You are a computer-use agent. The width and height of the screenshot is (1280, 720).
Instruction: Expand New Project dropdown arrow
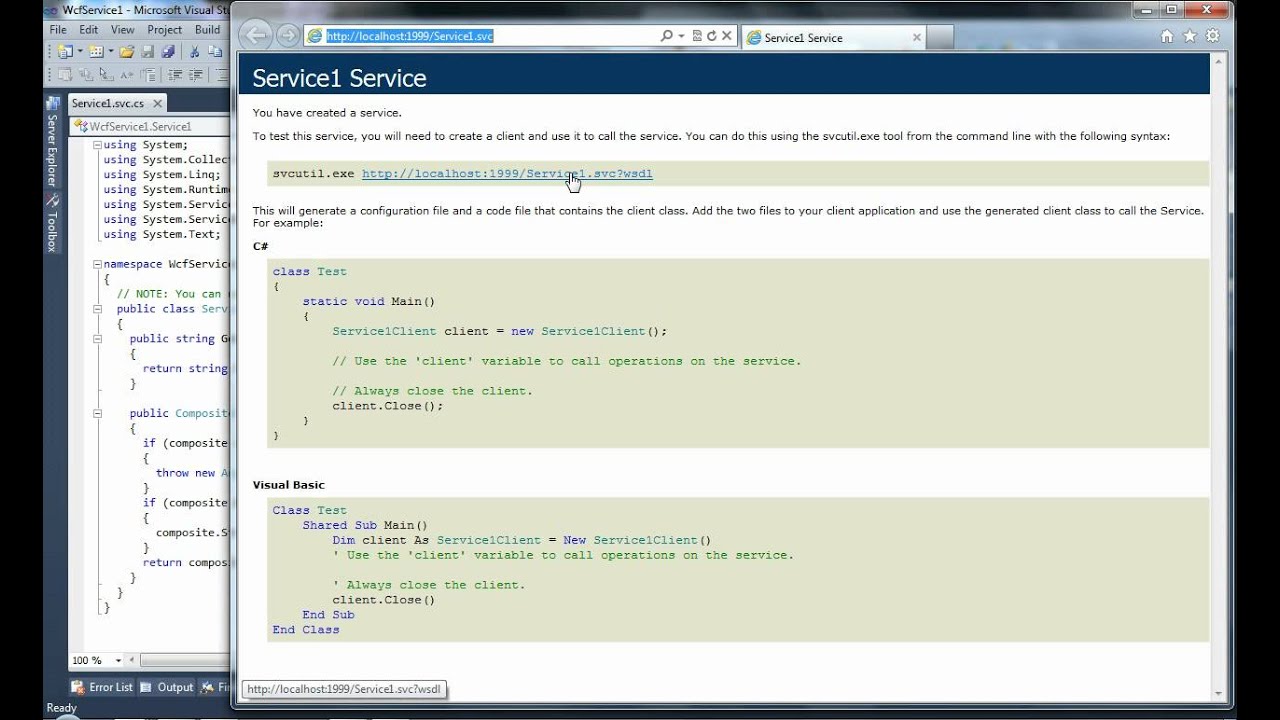click(80, 51)
